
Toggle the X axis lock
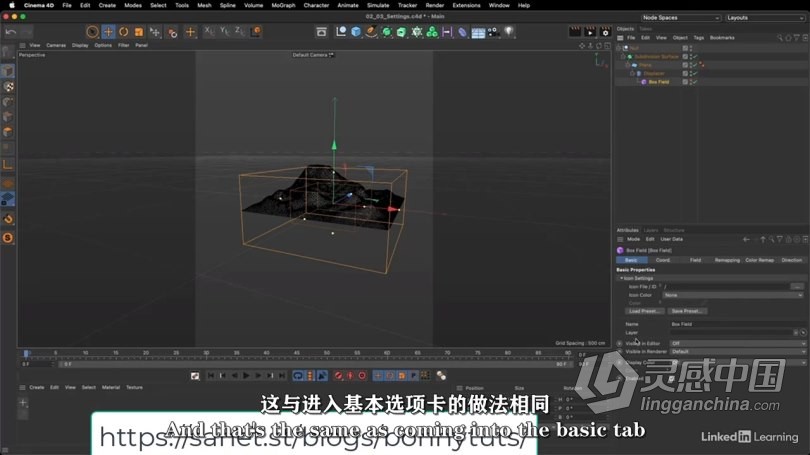[x=209, y=31]
